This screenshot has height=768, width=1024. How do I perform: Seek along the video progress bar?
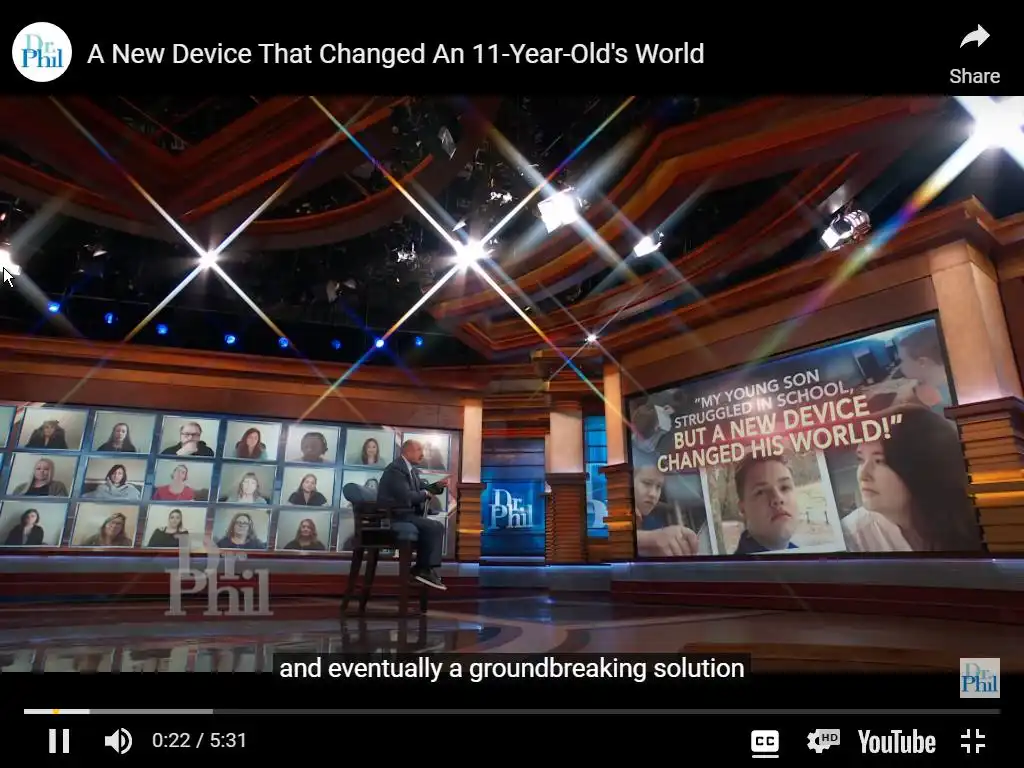511,711
